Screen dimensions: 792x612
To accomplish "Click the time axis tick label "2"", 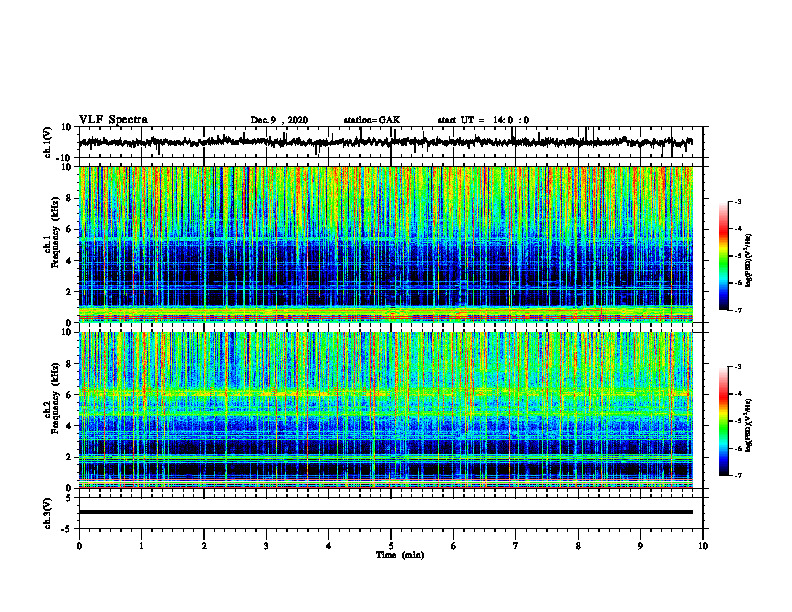I will coord(204,546).
